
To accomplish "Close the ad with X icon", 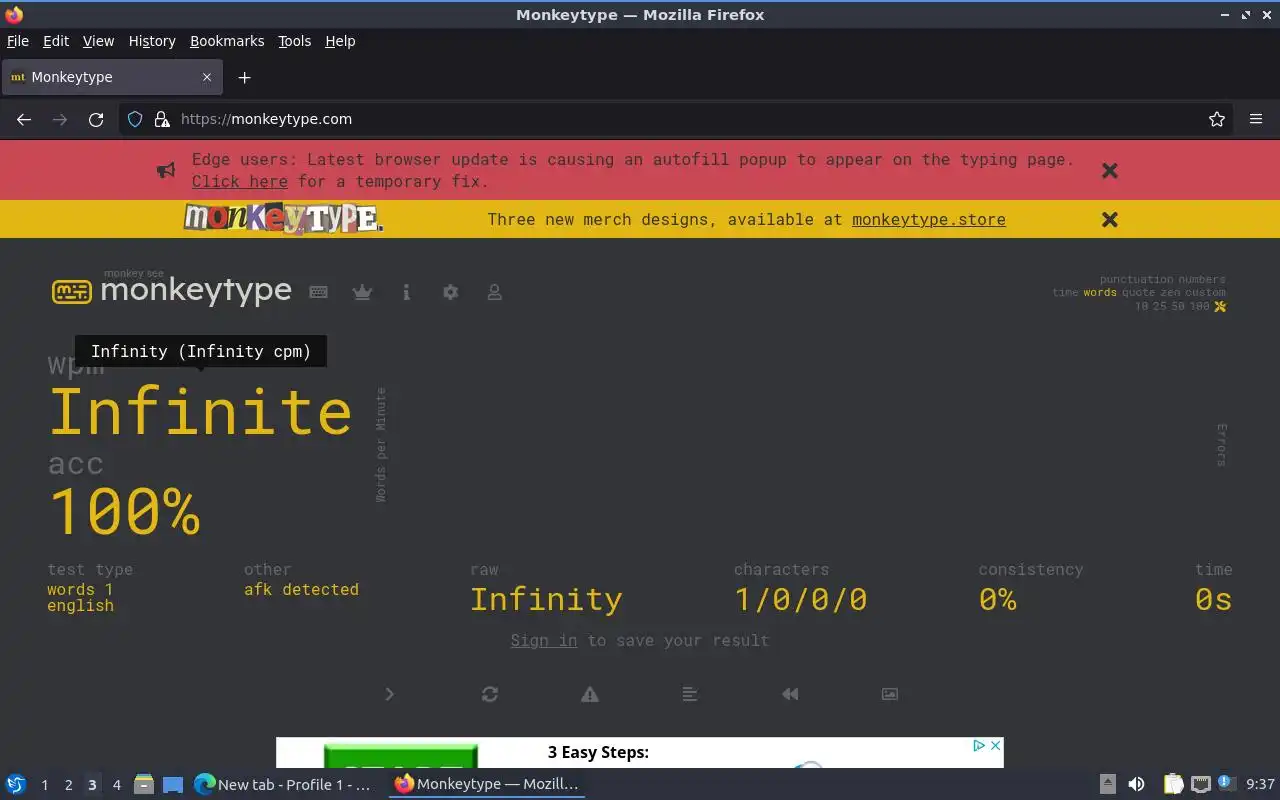I will coord(995,746).
